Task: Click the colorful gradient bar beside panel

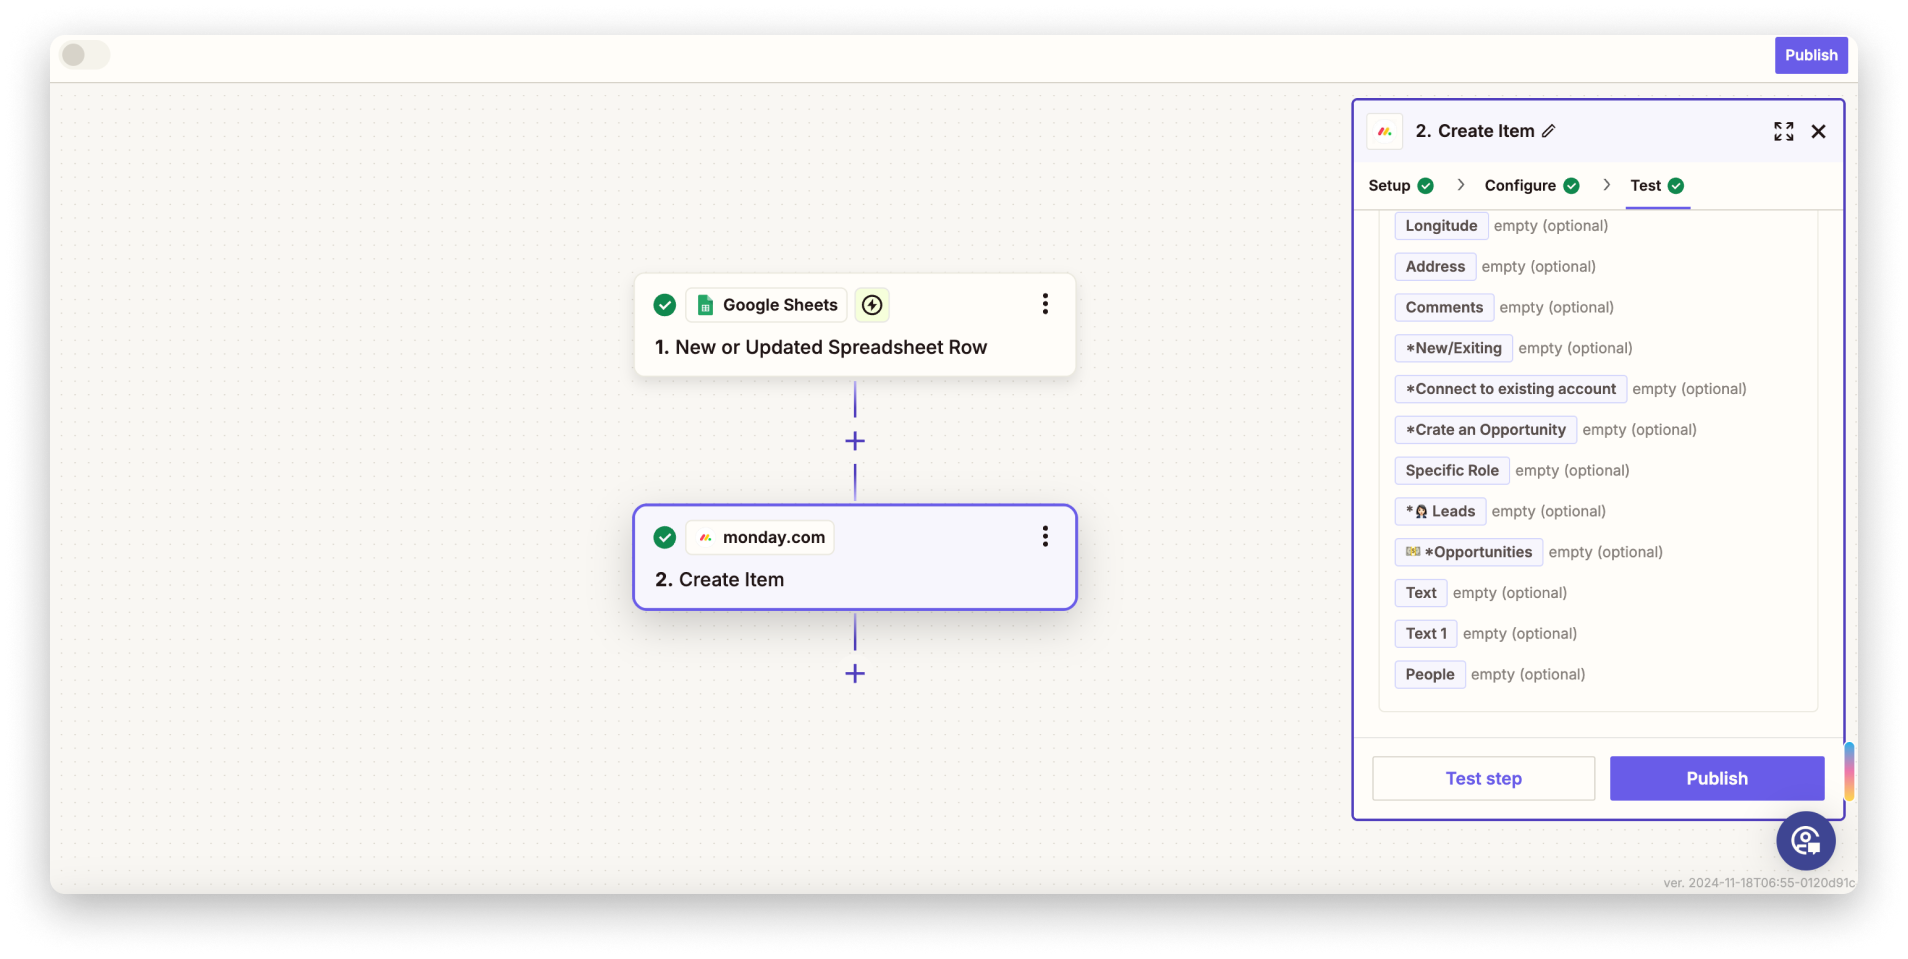Action: [x=1849, y=771]
